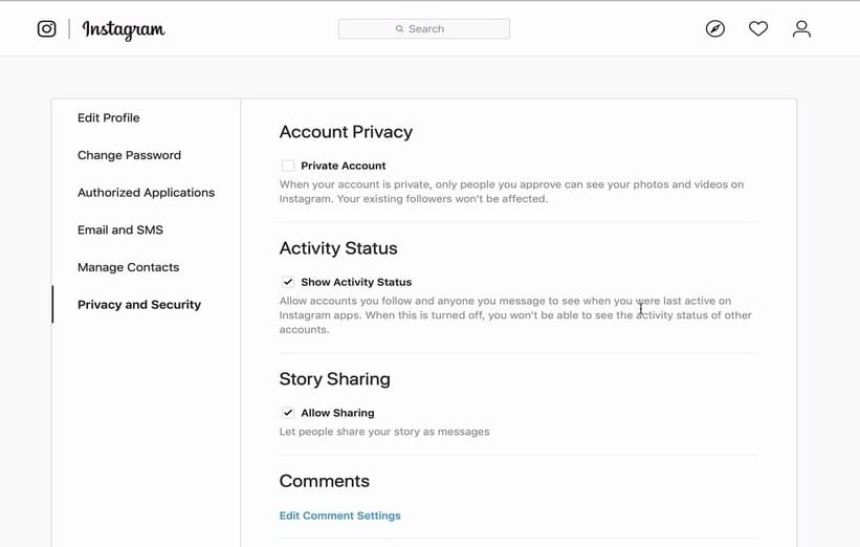Uncheck the Show Activity Status checkbox

click(x=287, y=282)
